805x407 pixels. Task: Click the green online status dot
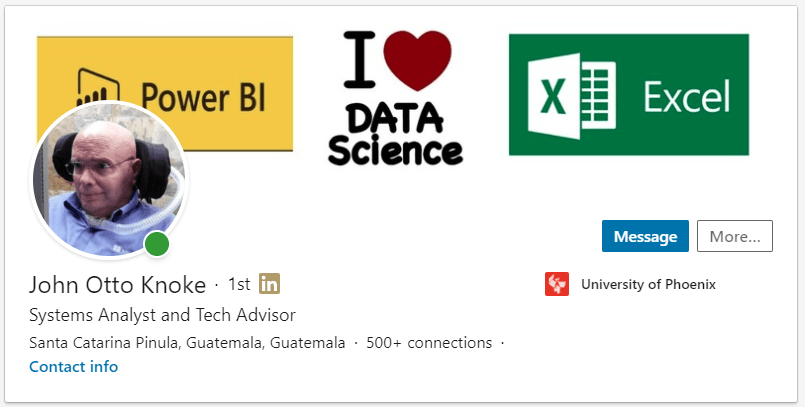[156, 244]
